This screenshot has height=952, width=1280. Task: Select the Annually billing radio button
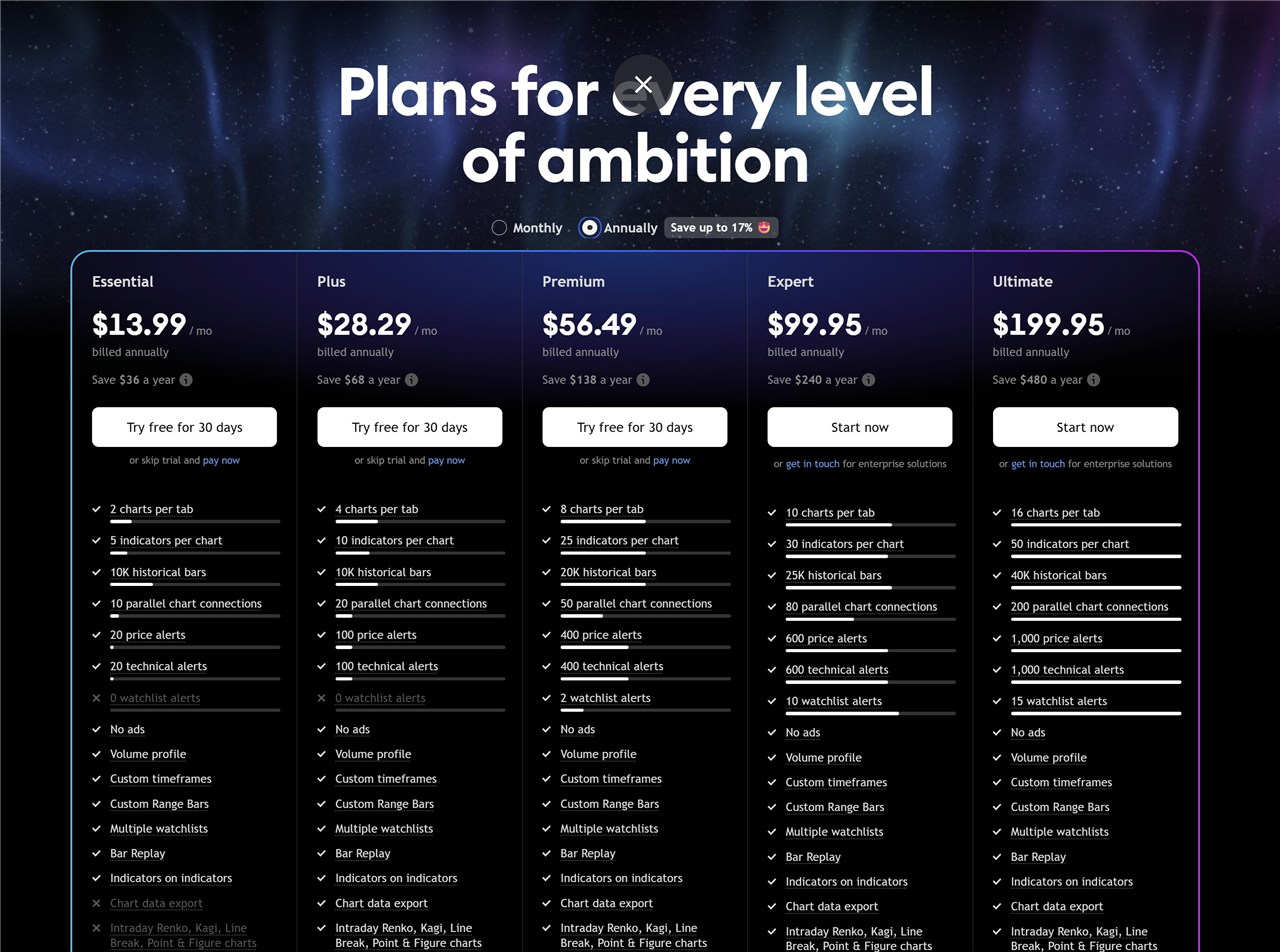[590, 228]
